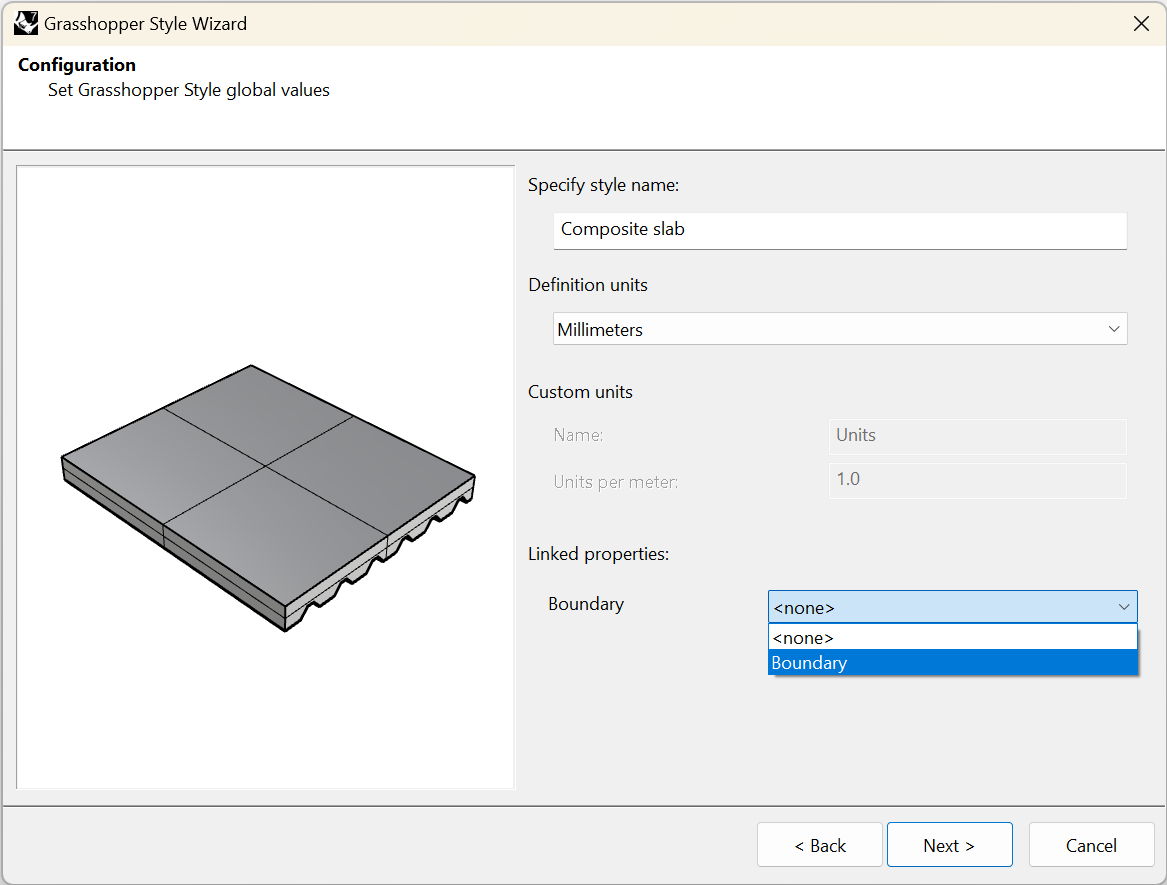Collapse the Boundary linked property combo box
This screenshot has width=1167, height=885.
click(x=952, y=607)
